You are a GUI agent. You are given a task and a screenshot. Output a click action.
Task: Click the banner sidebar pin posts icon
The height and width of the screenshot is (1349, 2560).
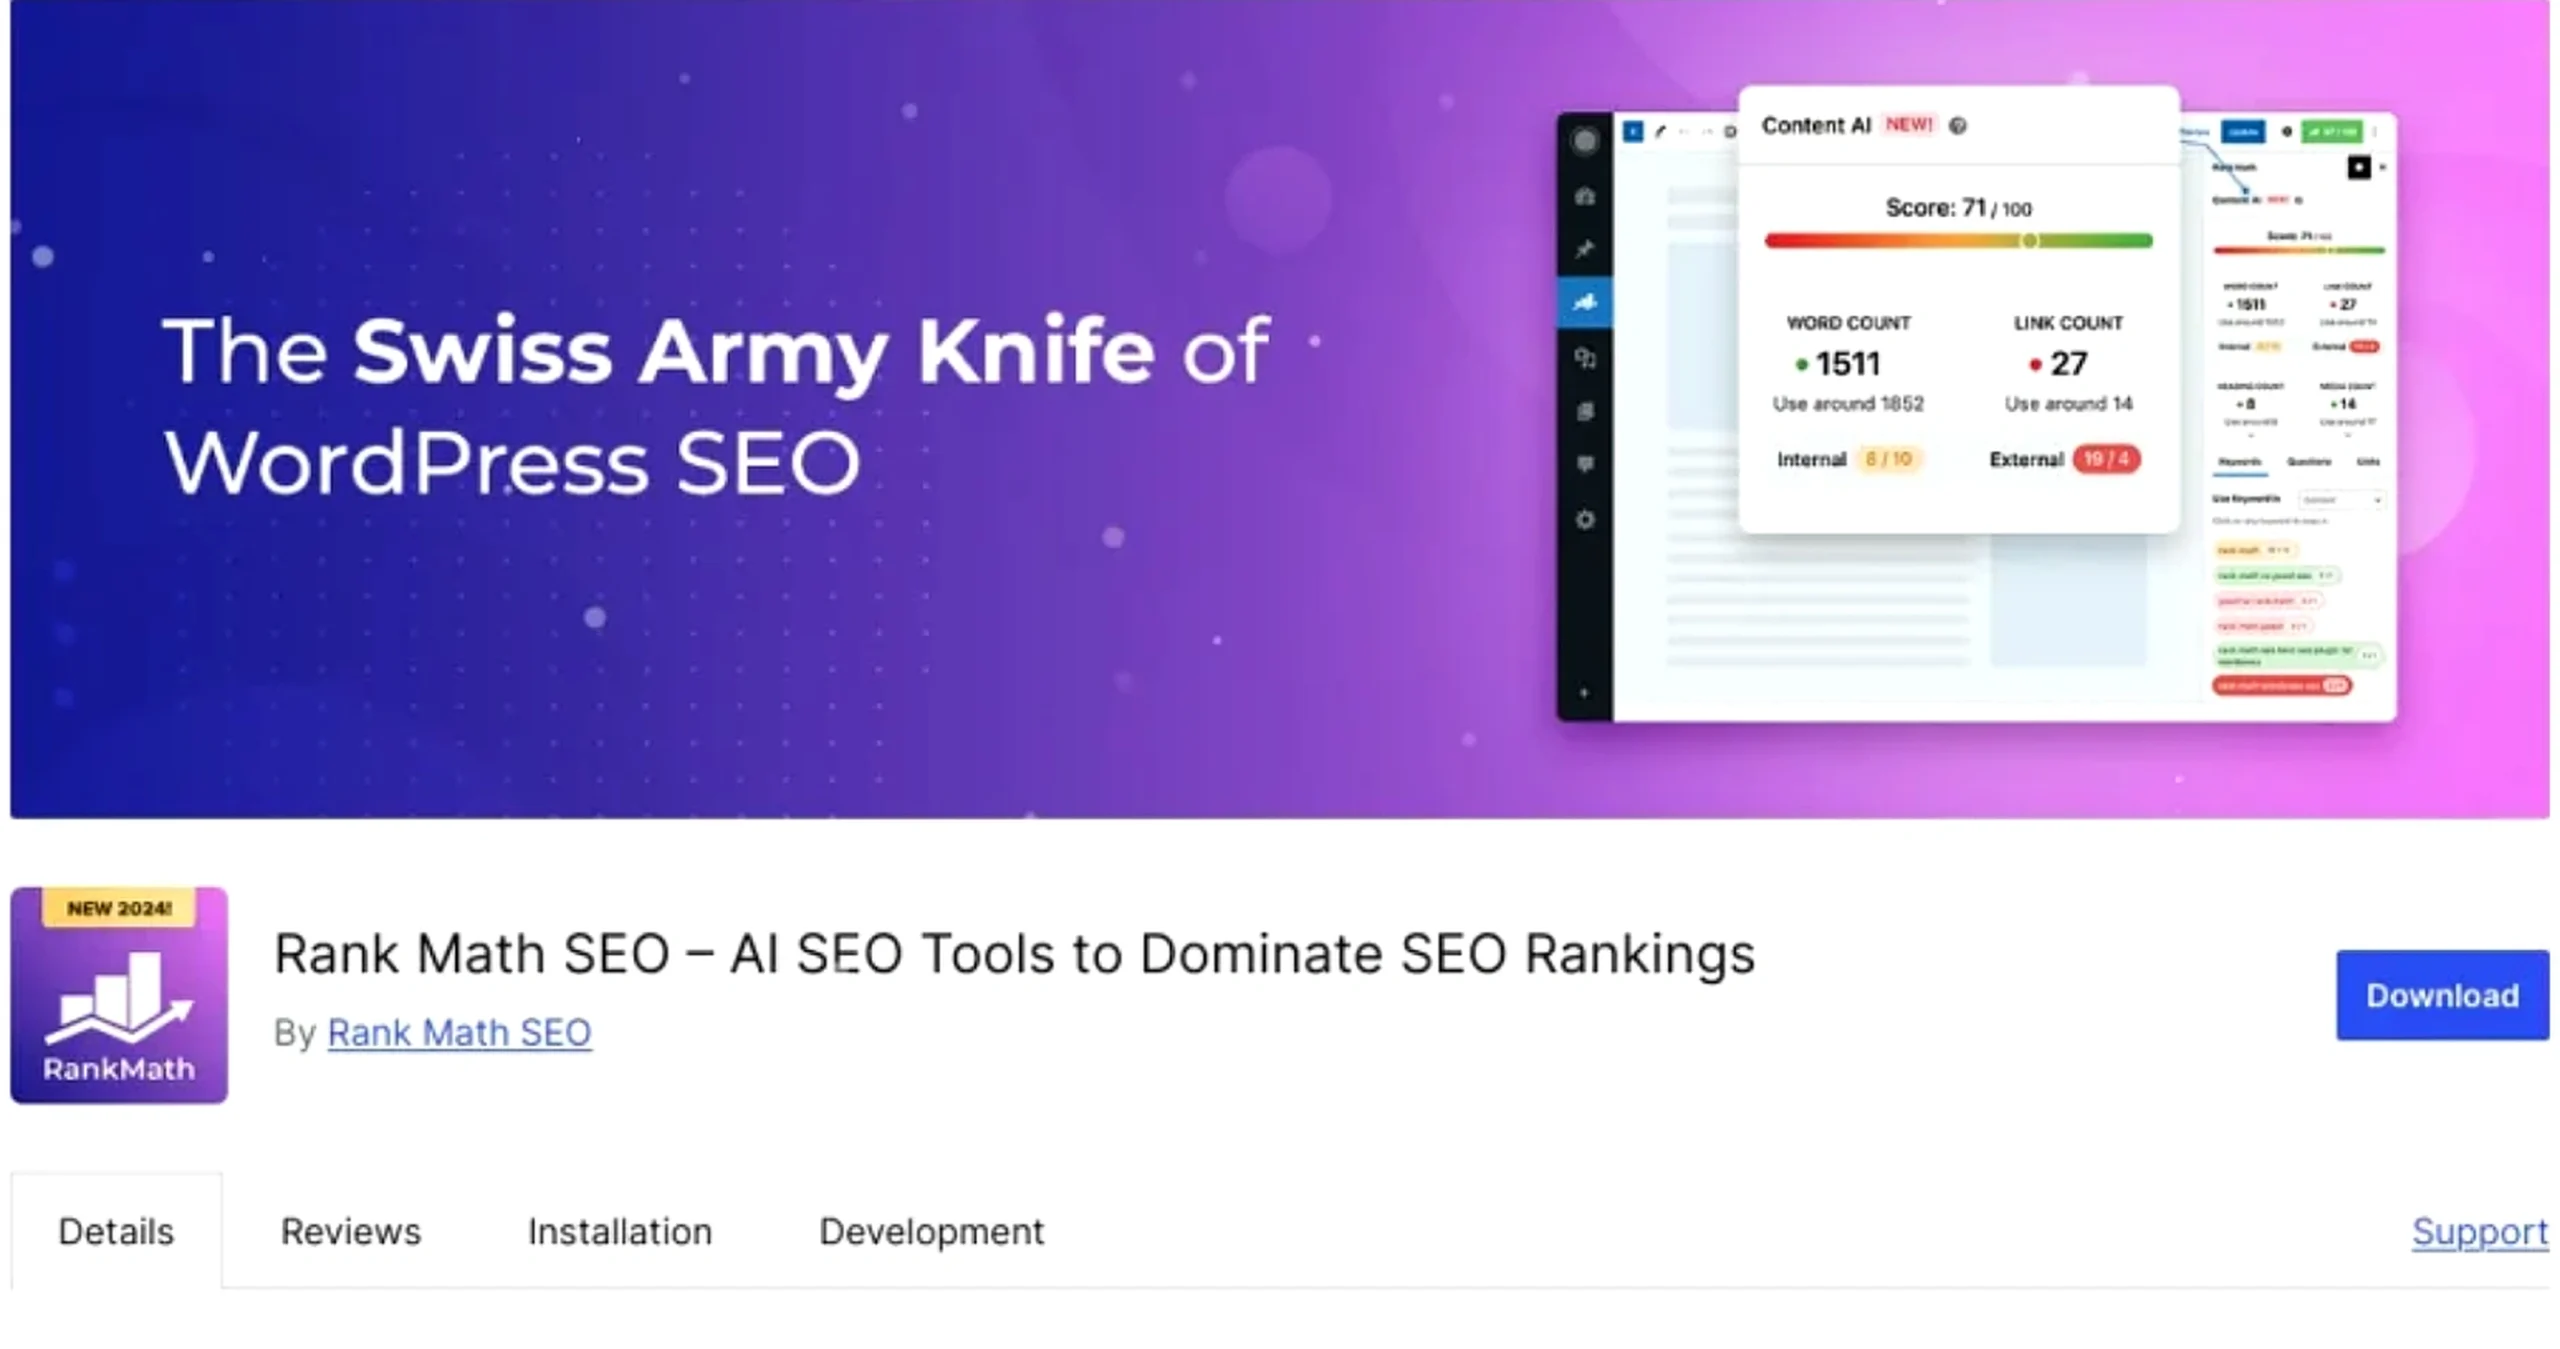coord(1584,249)
